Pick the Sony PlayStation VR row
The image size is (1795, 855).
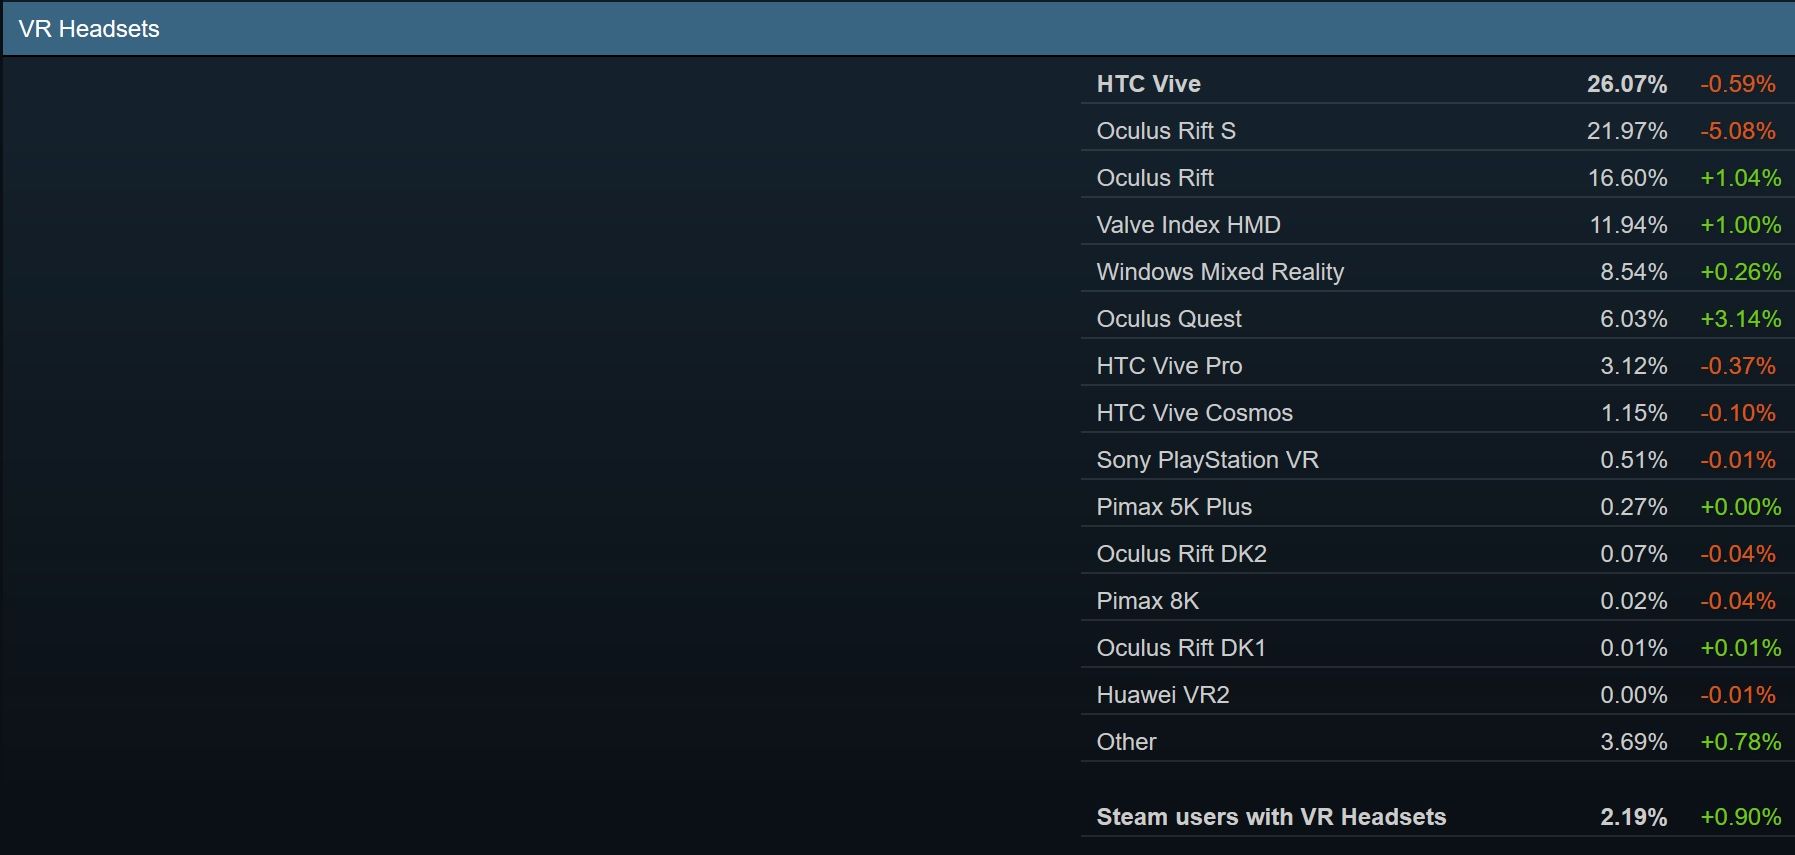coord(1207,460)
